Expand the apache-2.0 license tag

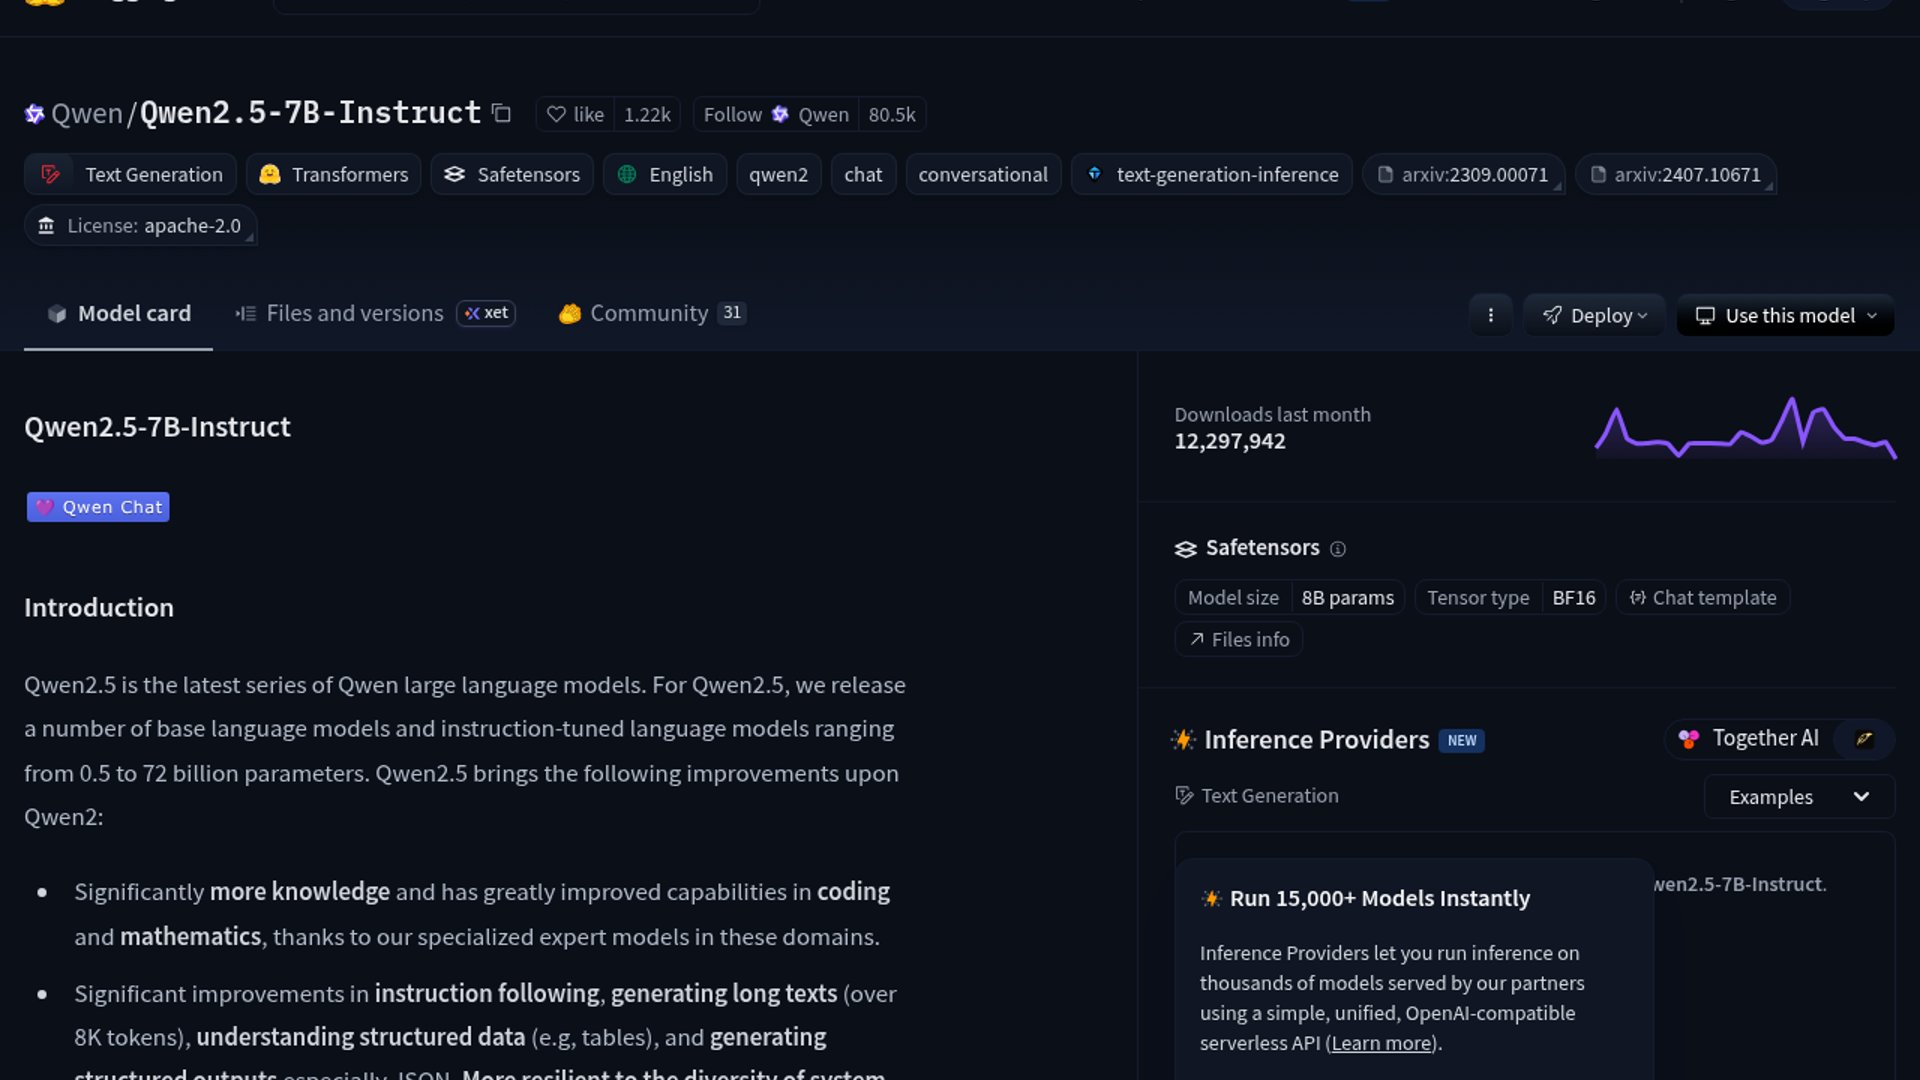140,225
